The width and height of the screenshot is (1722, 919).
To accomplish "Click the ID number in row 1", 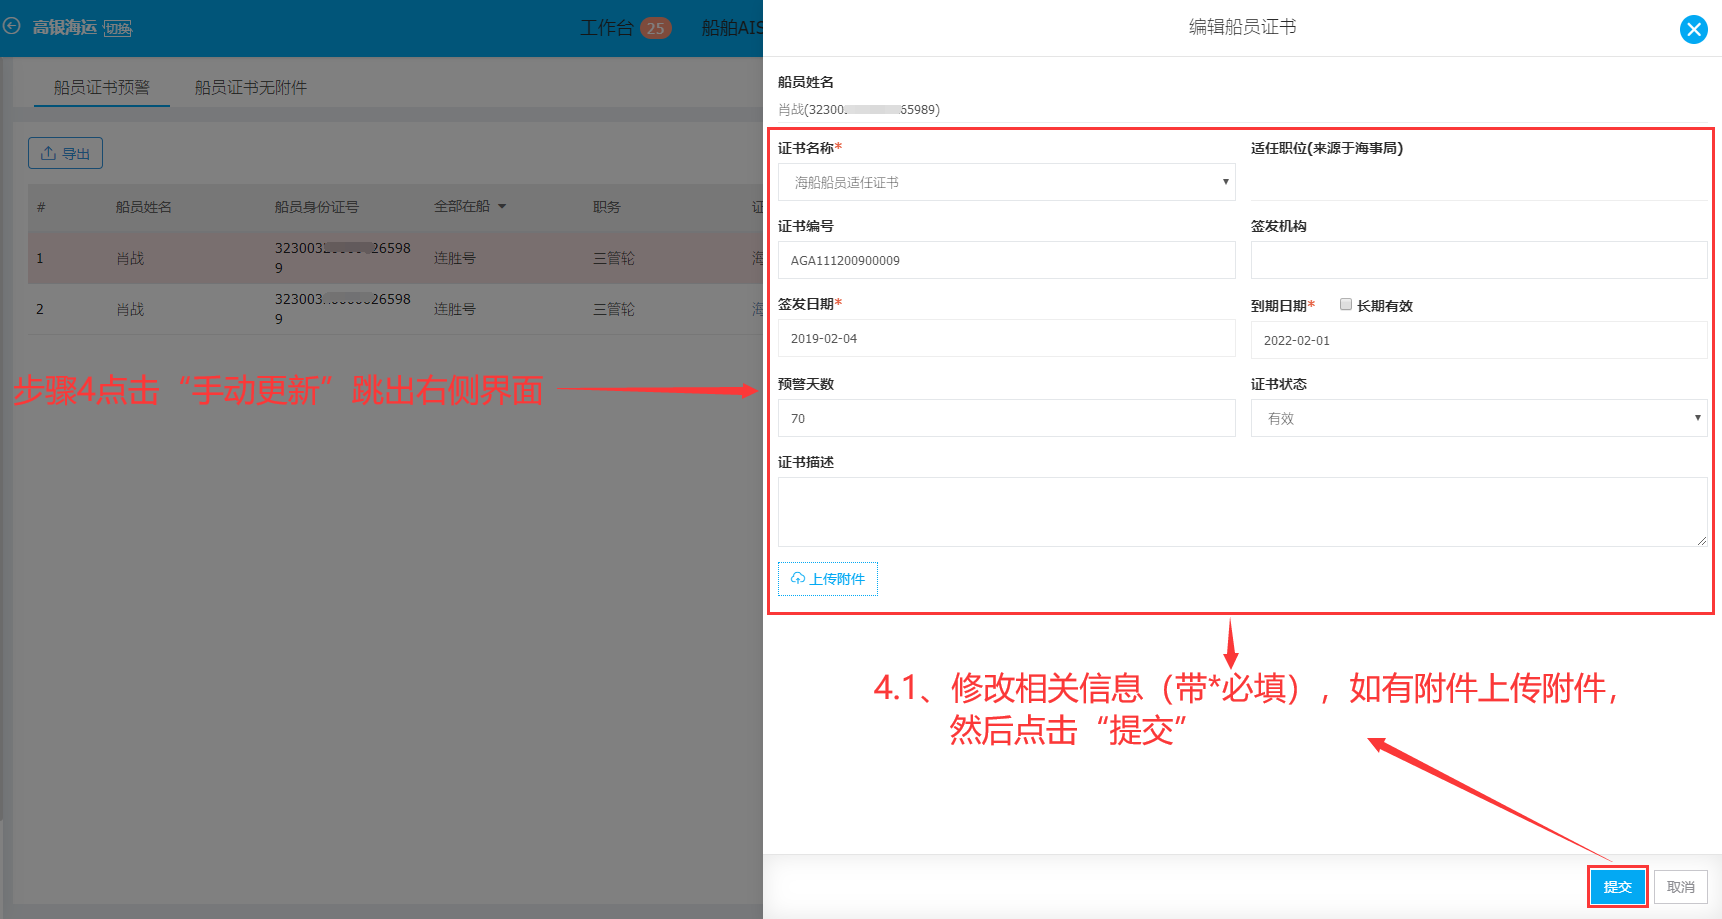I will (x=342, y=258).
